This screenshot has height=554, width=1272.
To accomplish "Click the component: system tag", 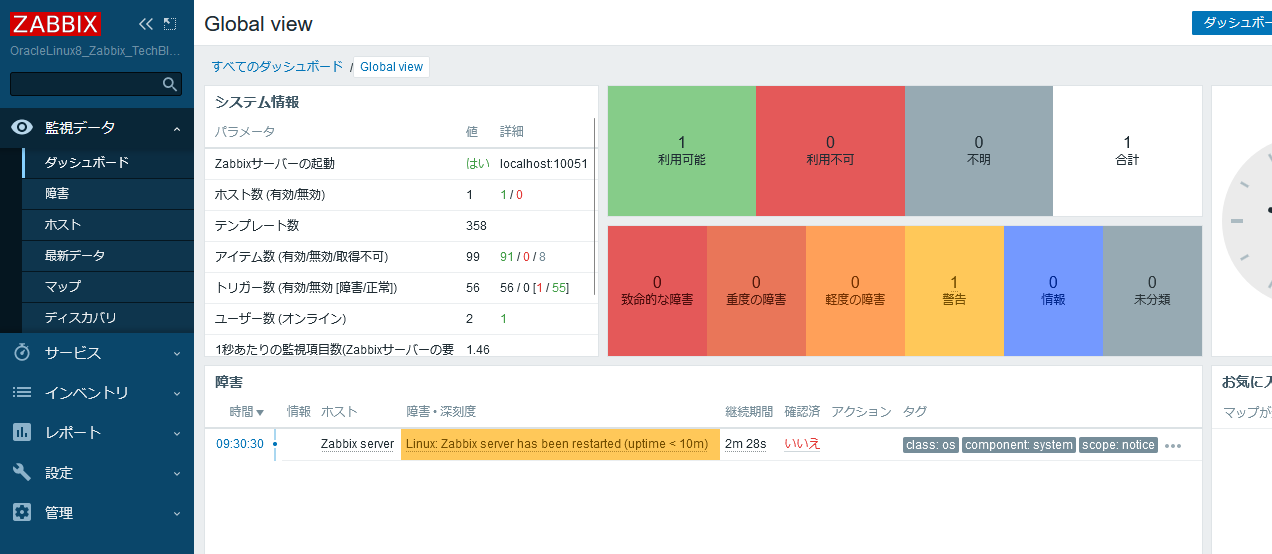I will (x=1018, y=445).
